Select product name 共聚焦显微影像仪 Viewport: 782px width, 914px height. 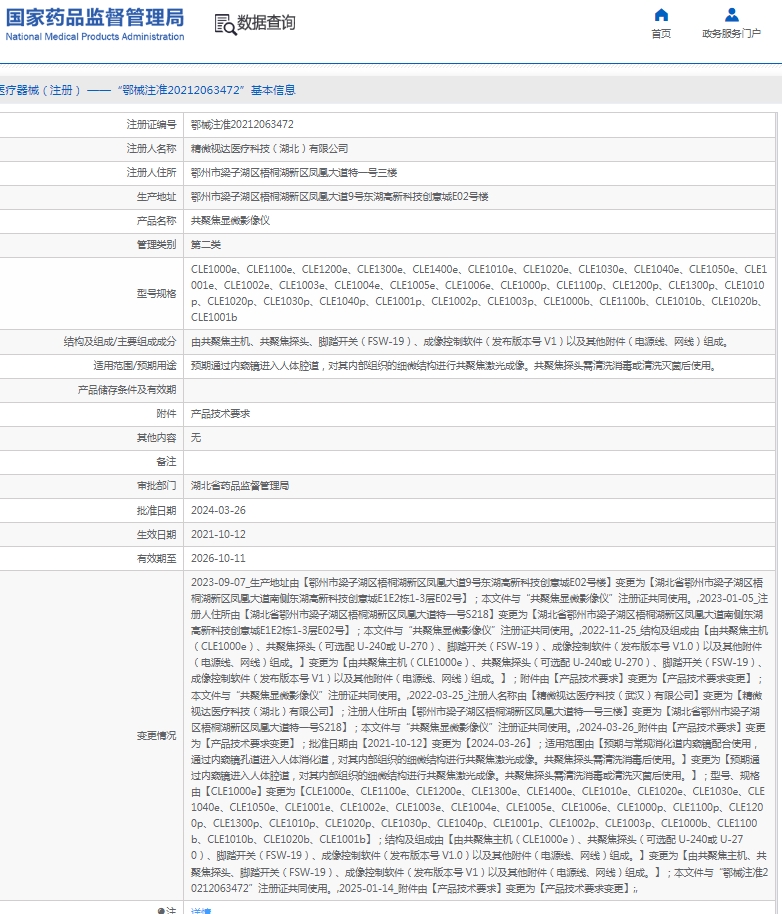tap(230, 220)
